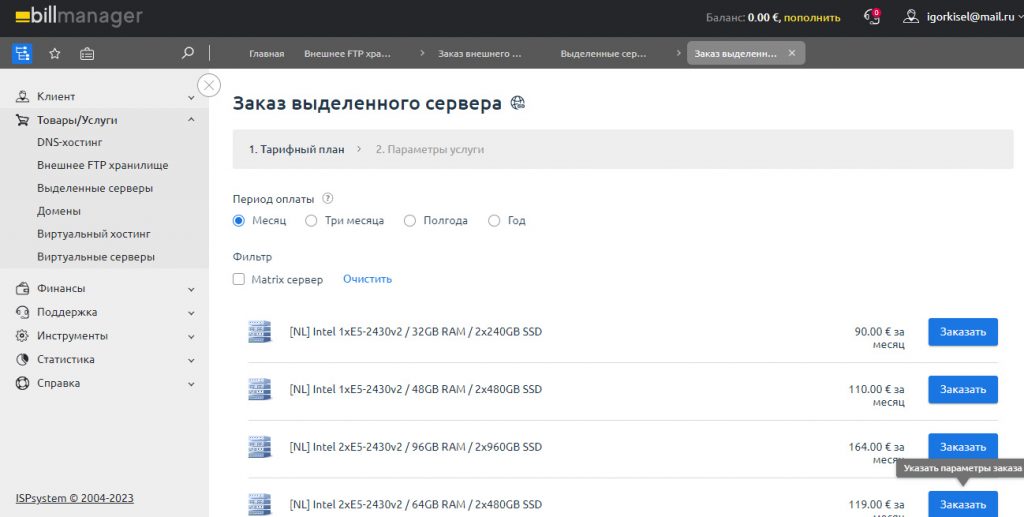Screen dimensions: 1024x517
Task: Expand the Клиент sidebar section
Action: click(191, 97)
